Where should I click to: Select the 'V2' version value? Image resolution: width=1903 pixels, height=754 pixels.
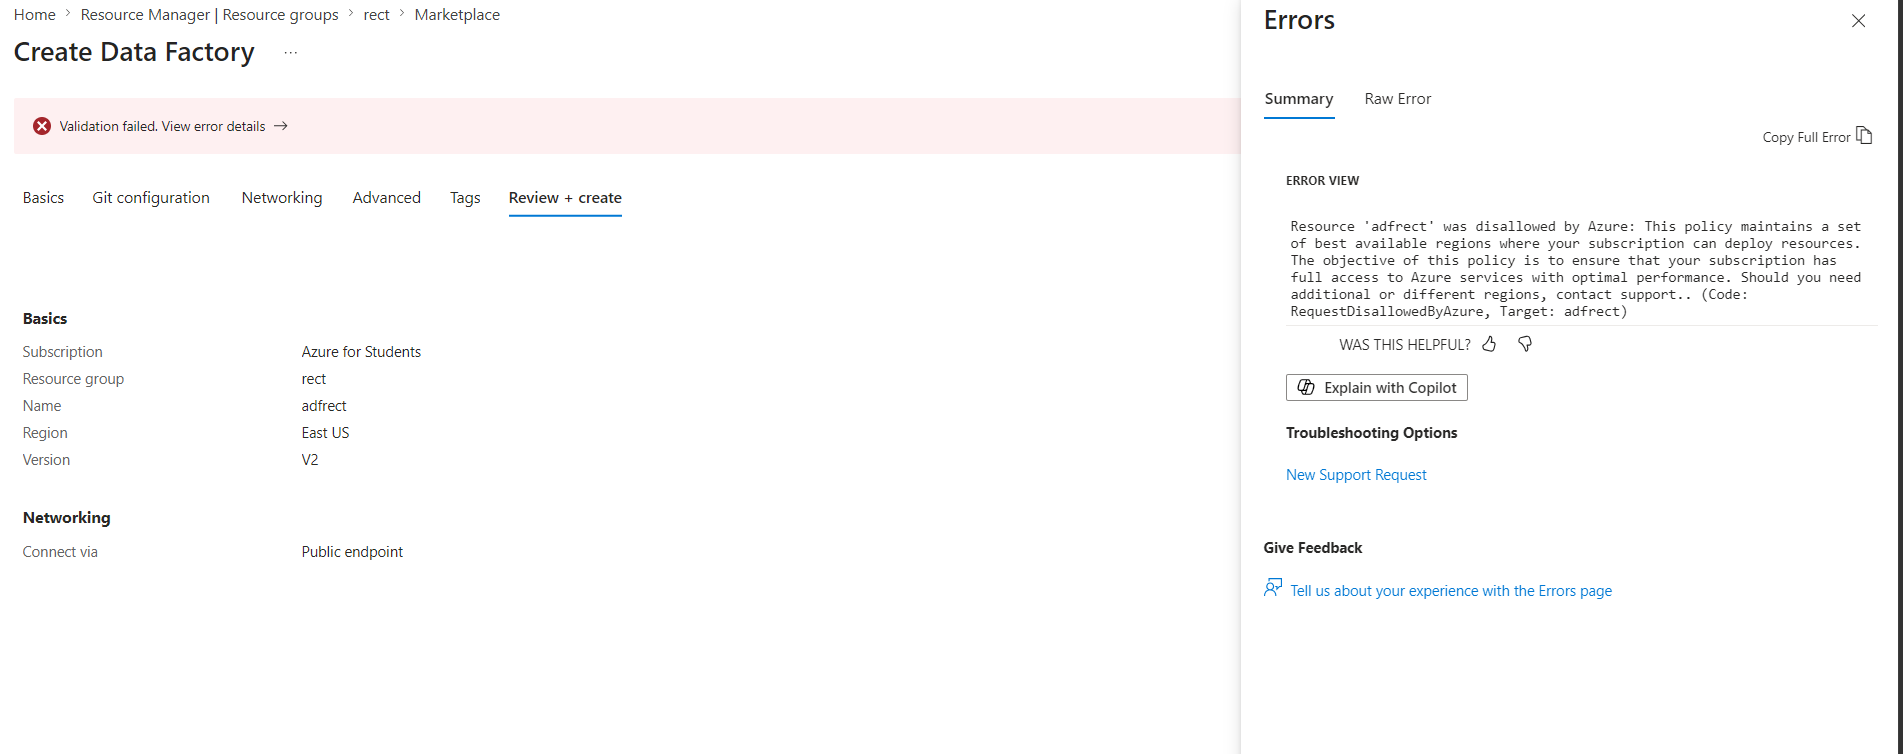click(x=310, y=460)
